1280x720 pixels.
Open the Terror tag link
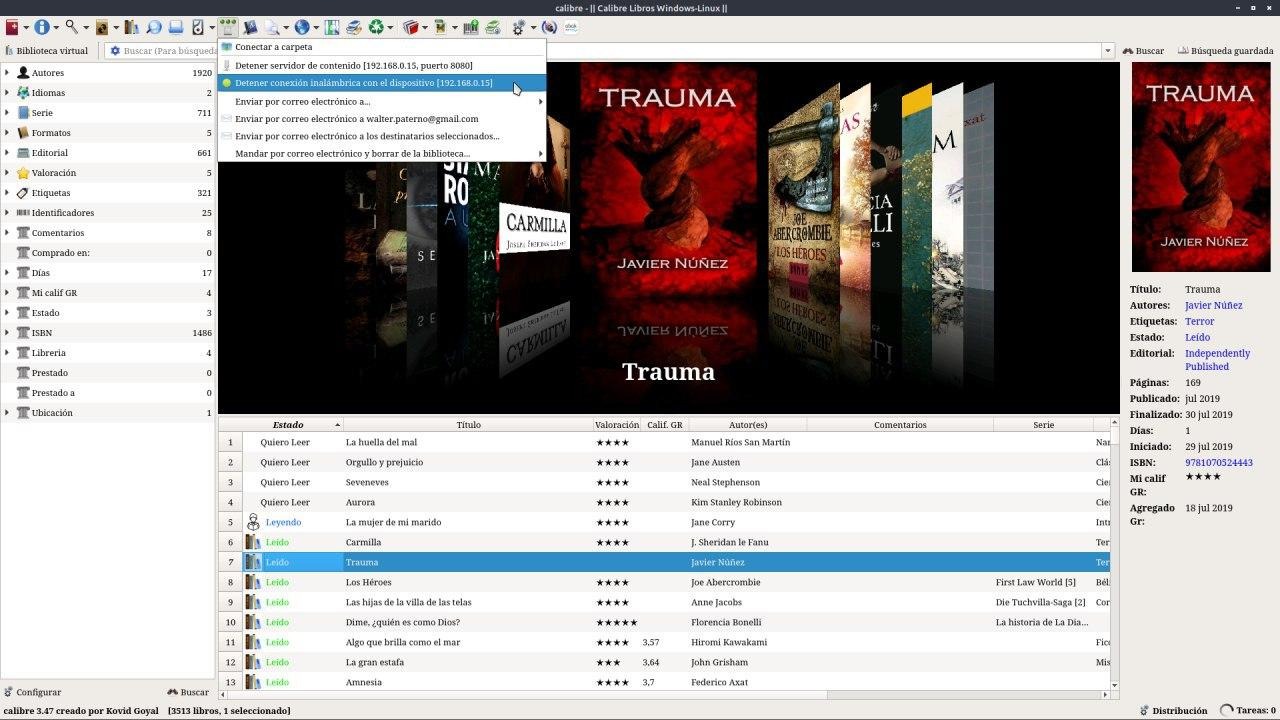(1199, 321)
